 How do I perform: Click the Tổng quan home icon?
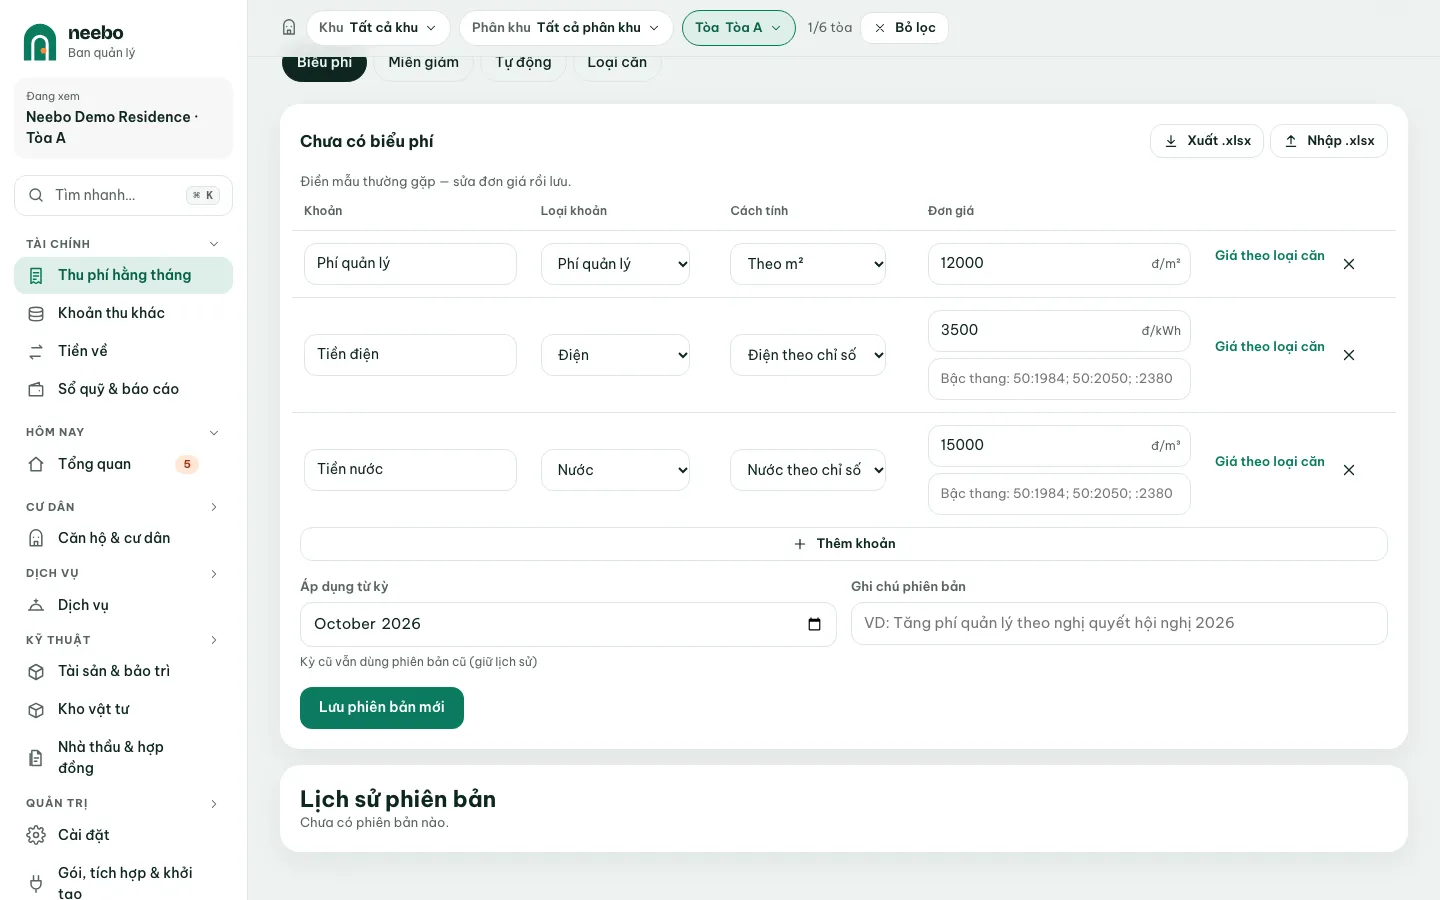[36, 464]
